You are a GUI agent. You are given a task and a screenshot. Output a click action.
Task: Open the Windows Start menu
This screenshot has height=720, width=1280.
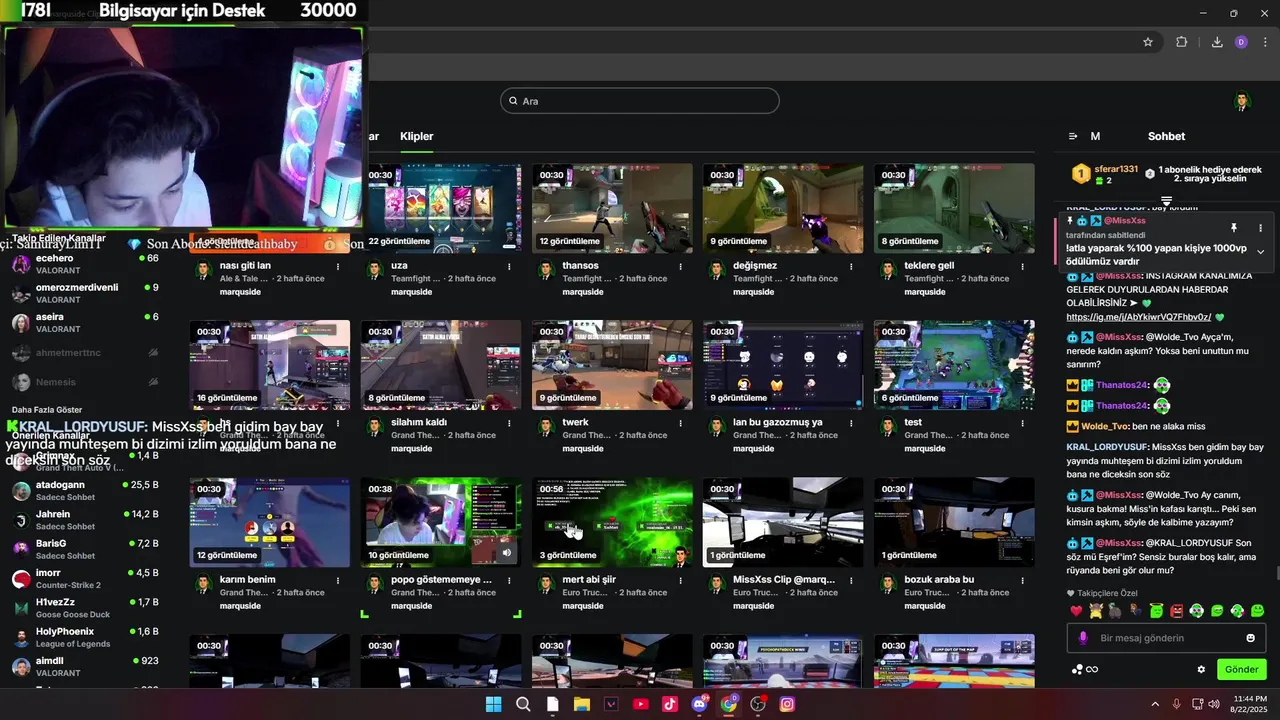pyautogui.click(x=493, y=704)
